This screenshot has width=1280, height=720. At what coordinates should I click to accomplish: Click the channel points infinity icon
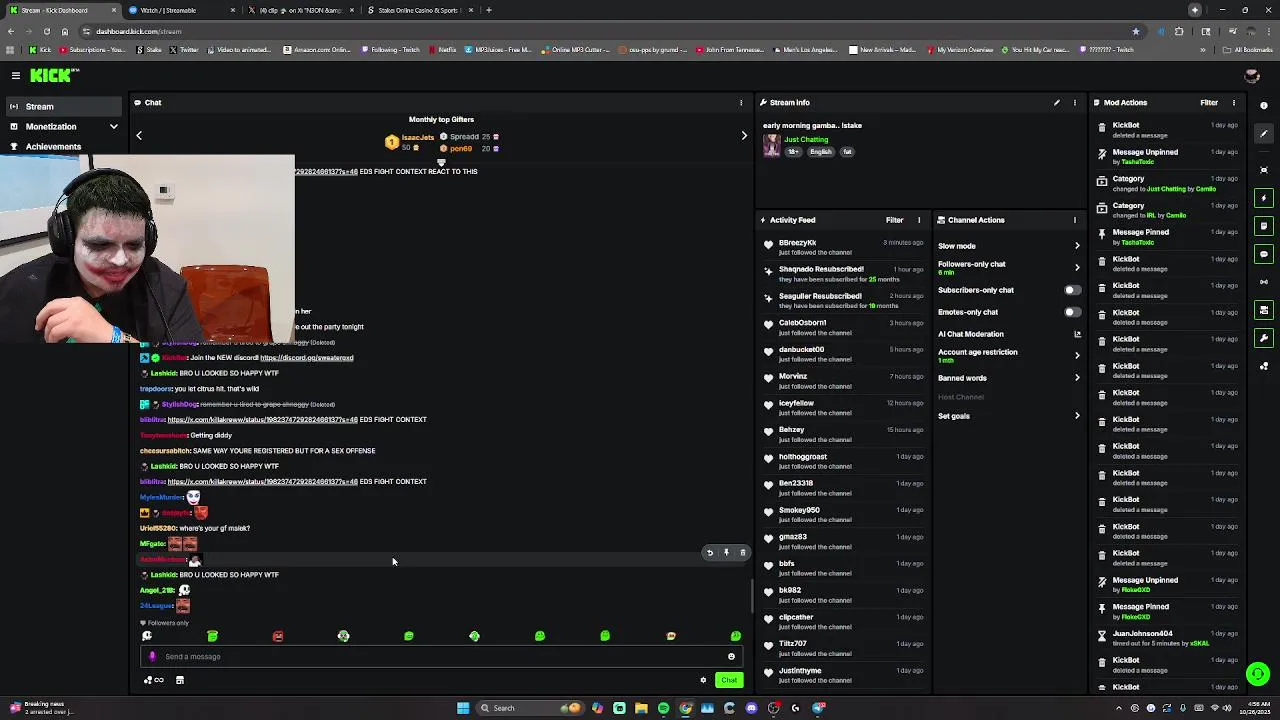click(x=154, y=680)
